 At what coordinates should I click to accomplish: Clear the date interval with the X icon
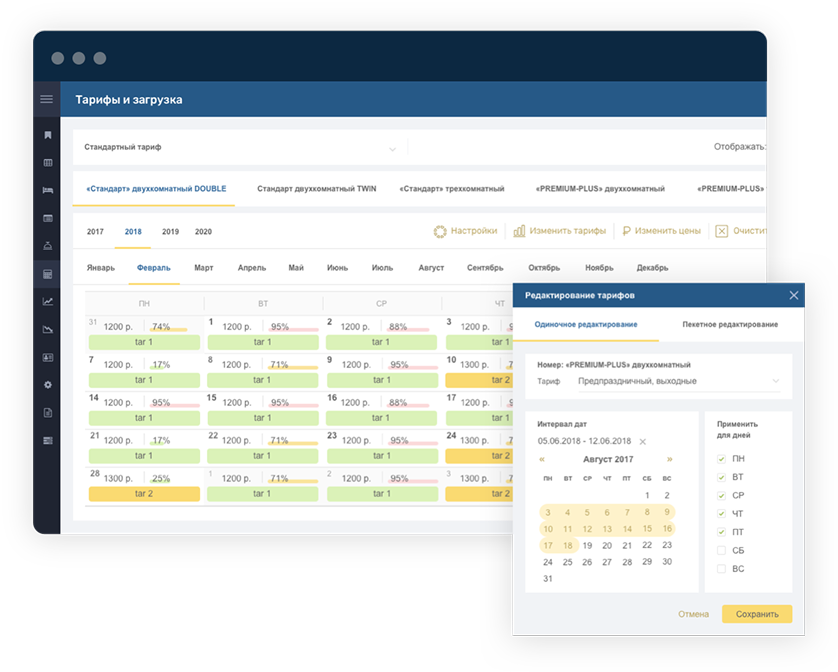[x=643, y=441]
